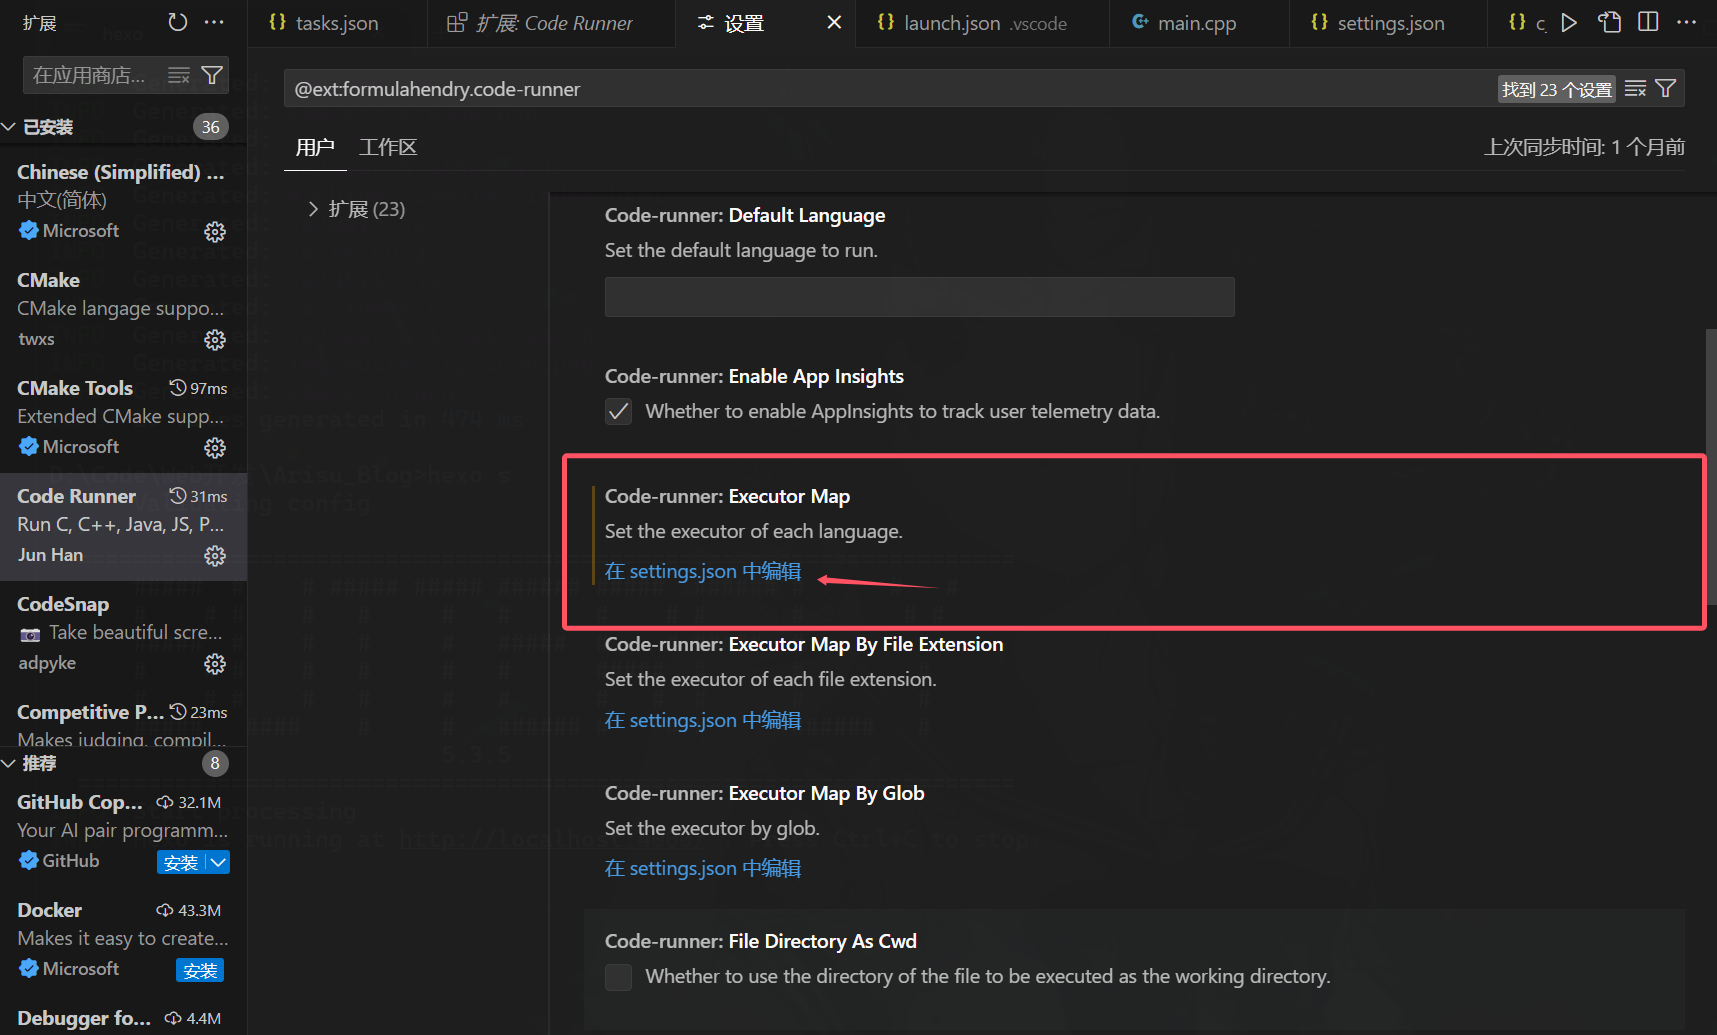Switch to tasks.json tab
Viewport: 1717px width, 1035px height.
pyautogui.click(x=337, y=23)
